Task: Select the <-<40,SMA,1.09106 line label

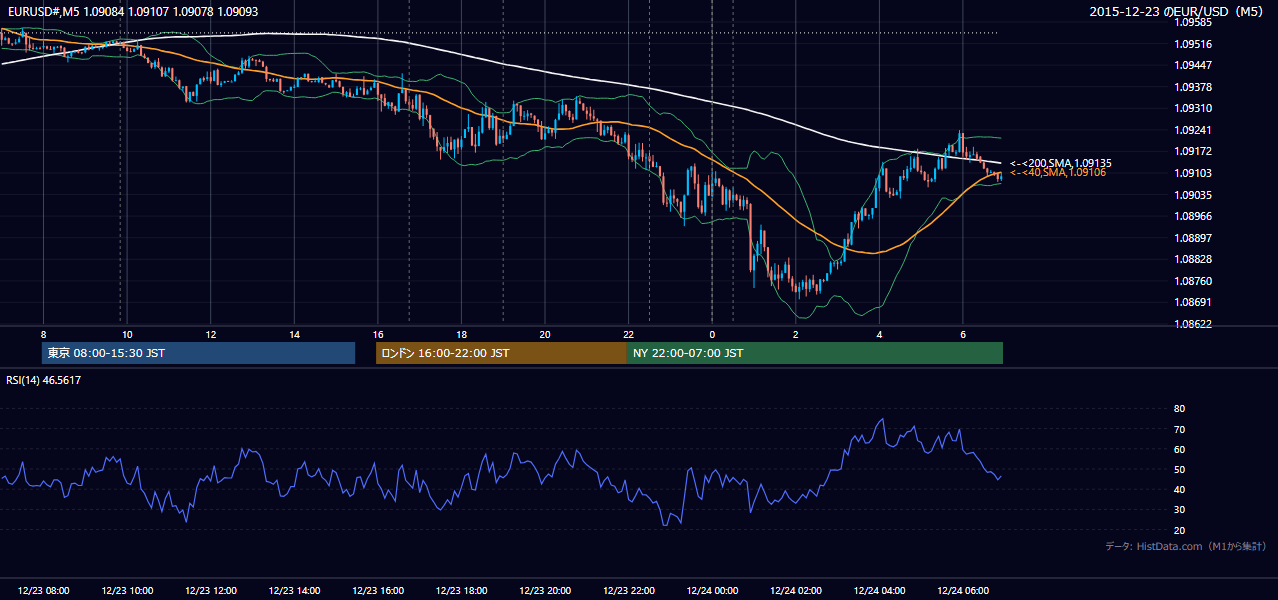Action: (x=1057, y=173)
